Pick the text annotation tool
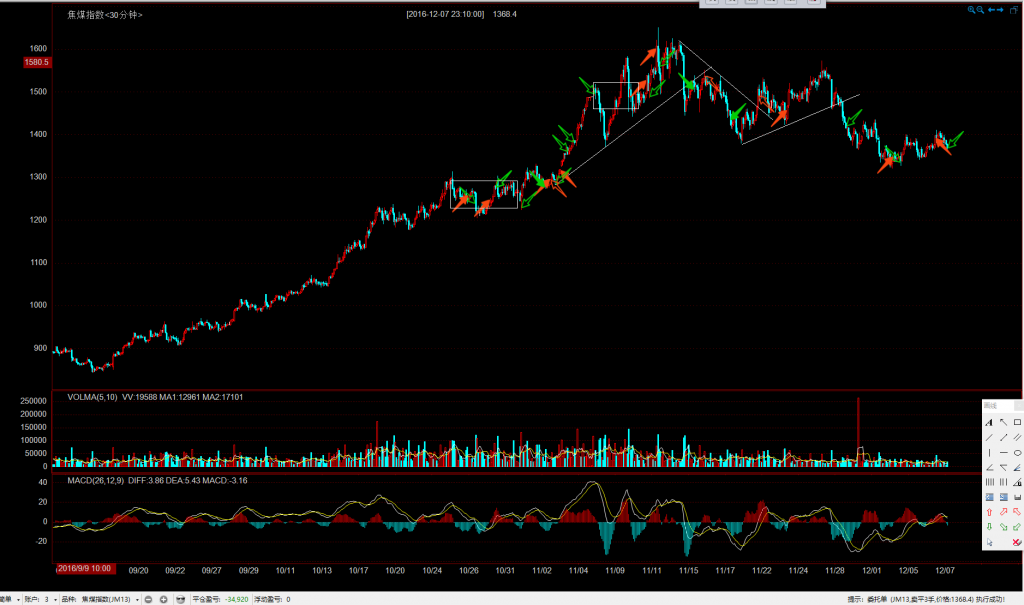This screenshot has width=1024, height=605. [x=989, y=422]
